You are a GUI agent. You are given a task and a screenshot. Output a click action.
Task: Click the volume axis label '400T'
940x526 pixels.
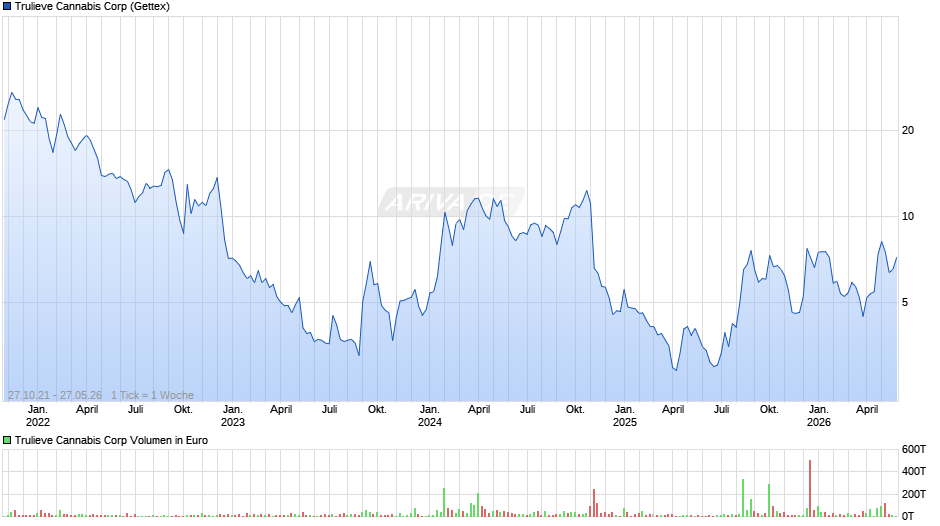(x=914, y=471)
